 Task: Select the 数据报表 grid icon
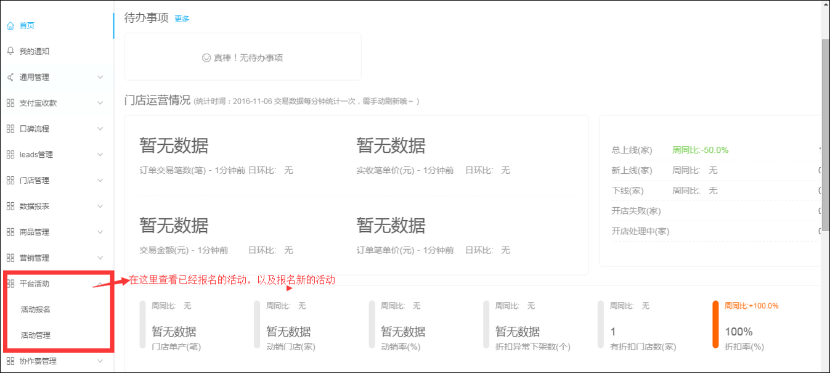(11, 206)
